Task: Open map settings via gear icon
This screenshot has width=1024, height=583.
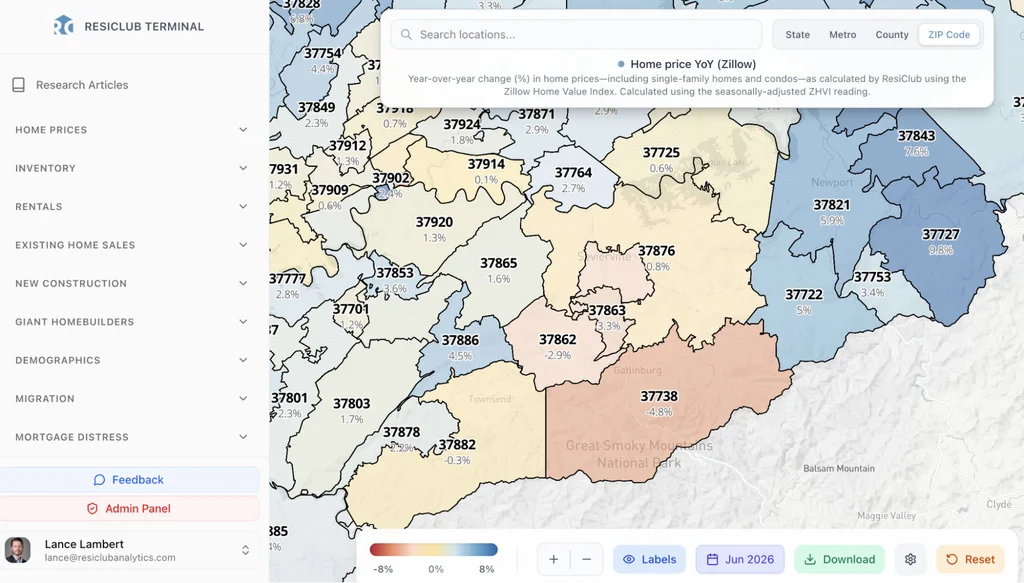Action: click(x=910, y=559)
